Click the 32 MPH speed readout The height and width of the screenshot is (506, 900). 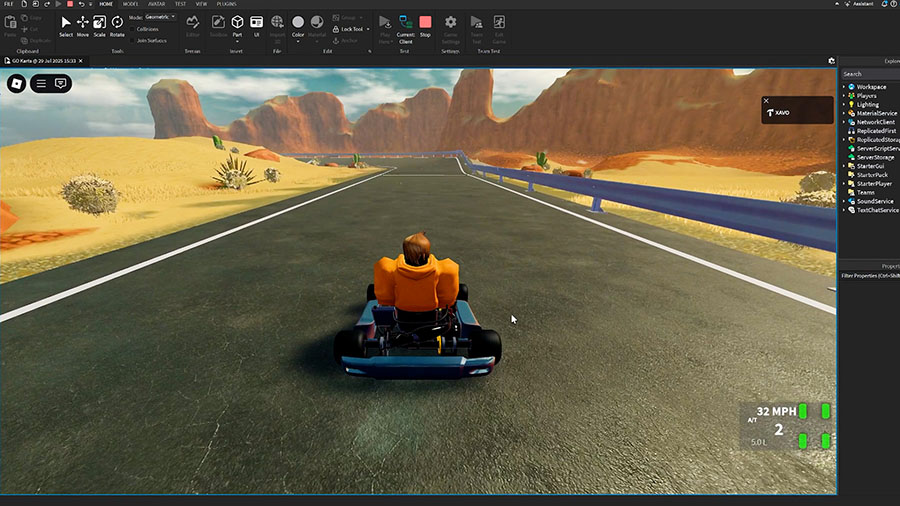coord(776,411)
